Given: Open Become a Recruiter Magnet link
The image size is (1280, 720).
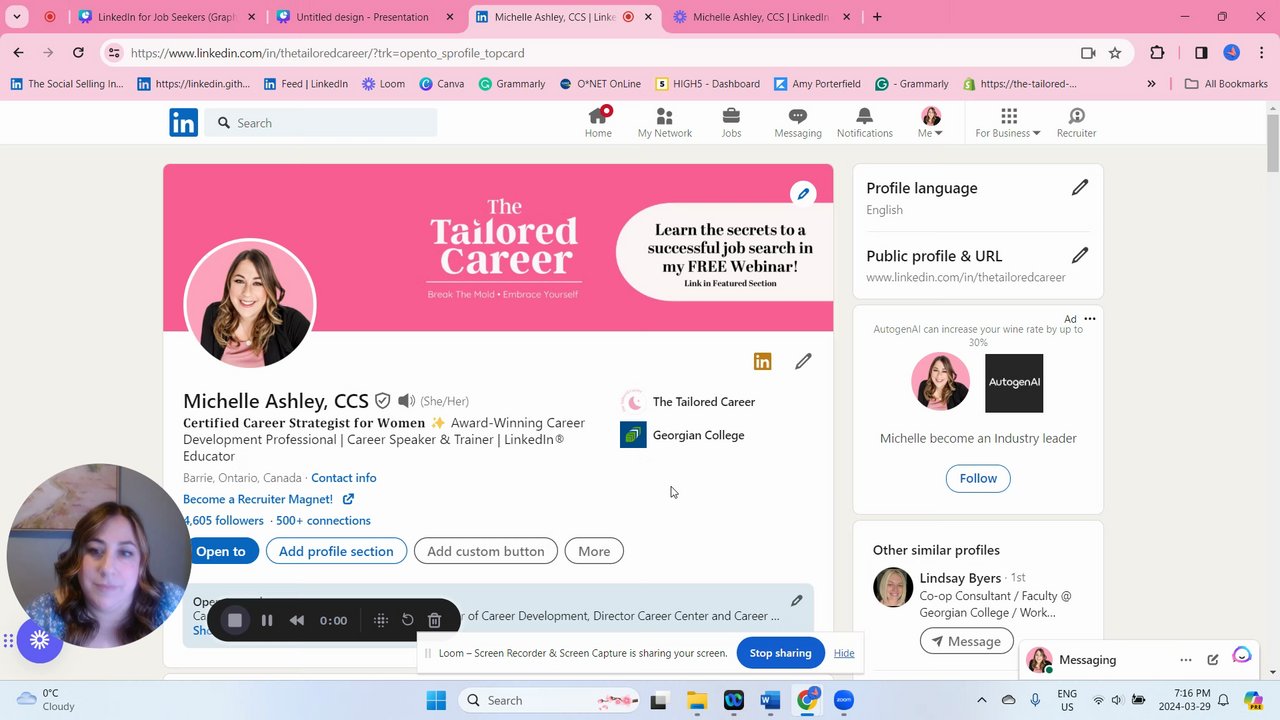Looking at the screenshot, I should click(268, 499).
